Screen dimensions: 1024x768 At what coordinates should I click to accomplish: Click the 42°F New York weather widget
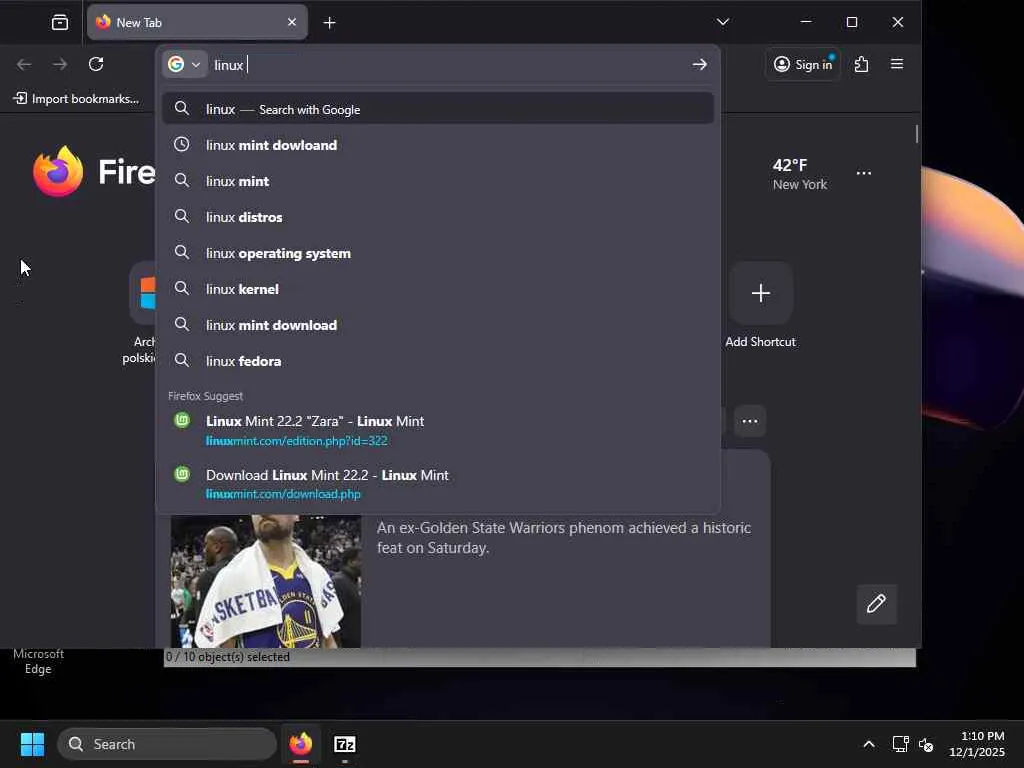799,174
